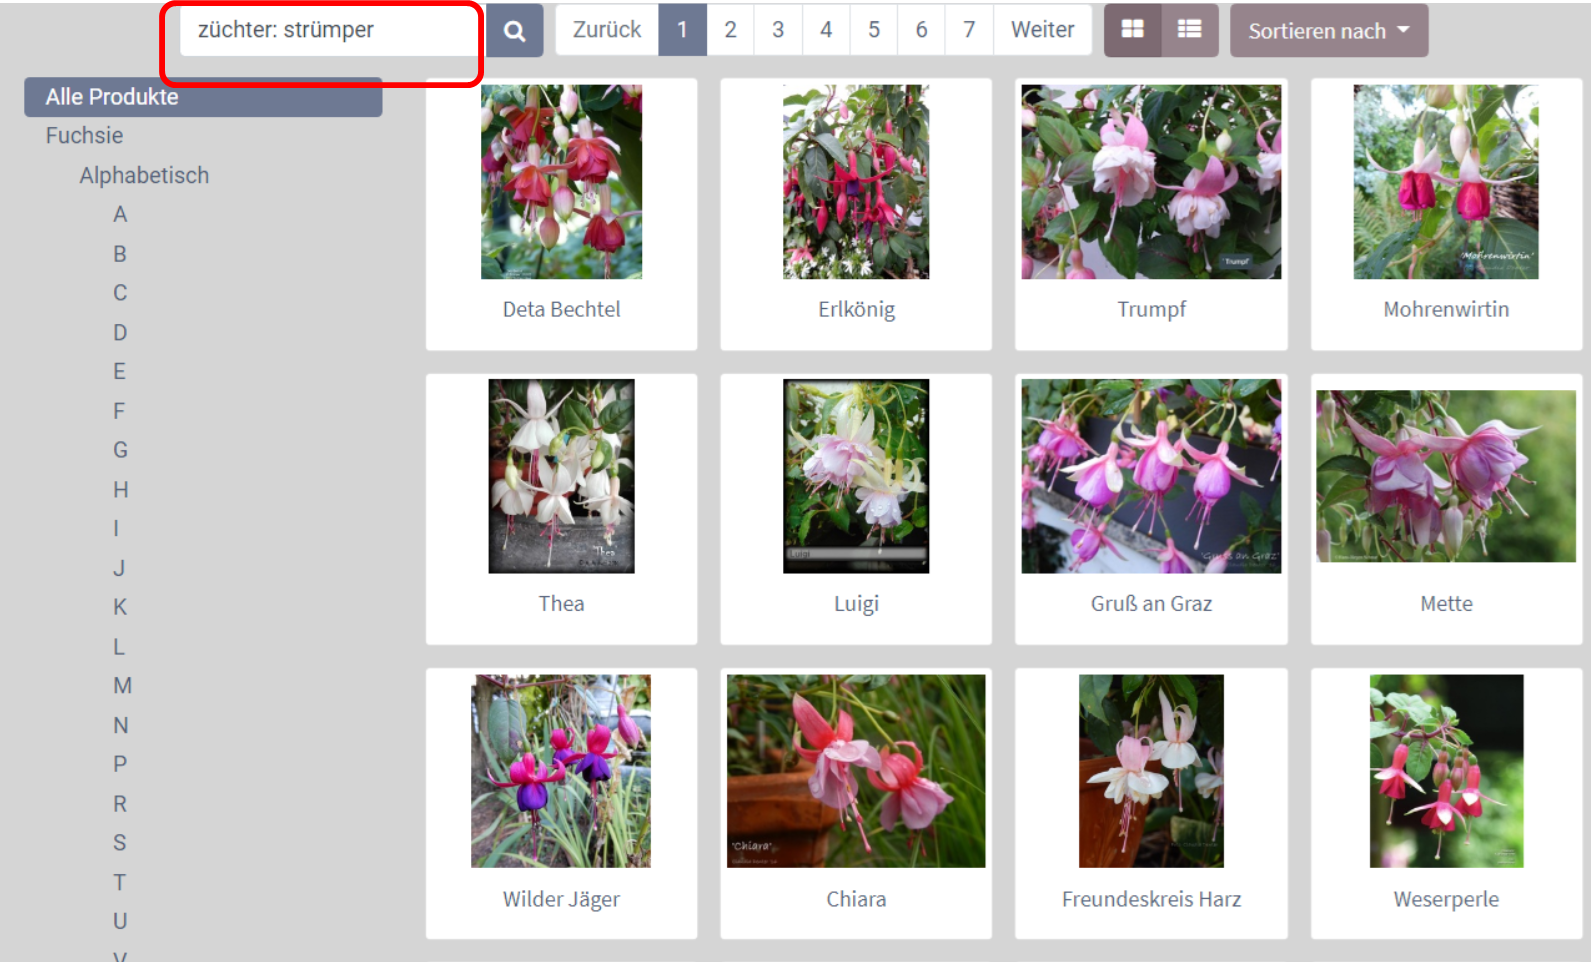Click the Weiter next-page button
1591x962 pixels.
(x=1042, y=30)
